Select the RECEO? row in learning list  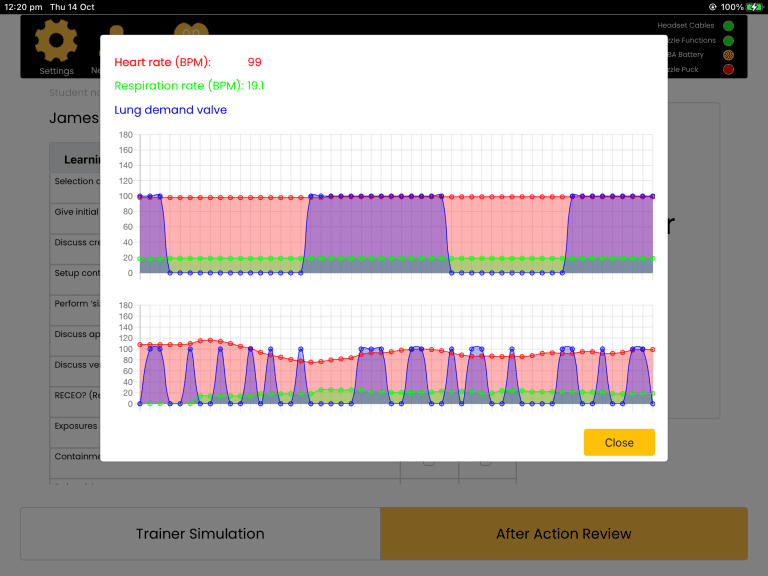click(76, 395)
